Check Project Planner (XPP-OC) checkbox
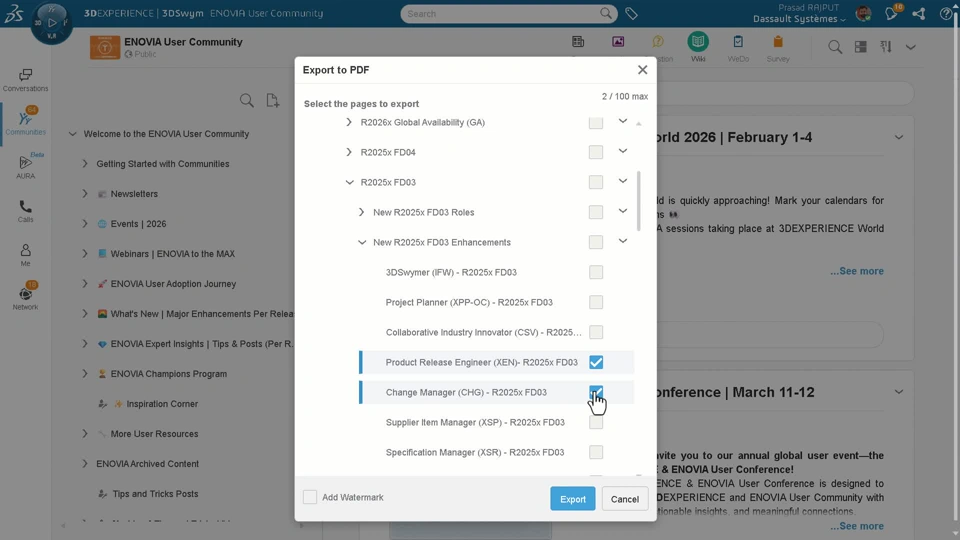 [596, 302]
